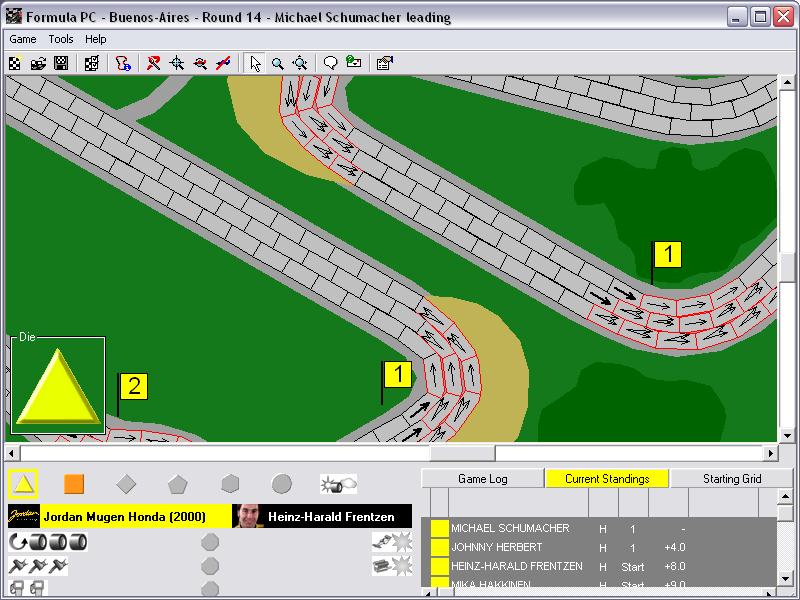The height and width of the screenshot is (600, 800).
Task: Select the grey diamond gear die
Action: [126, 484]
